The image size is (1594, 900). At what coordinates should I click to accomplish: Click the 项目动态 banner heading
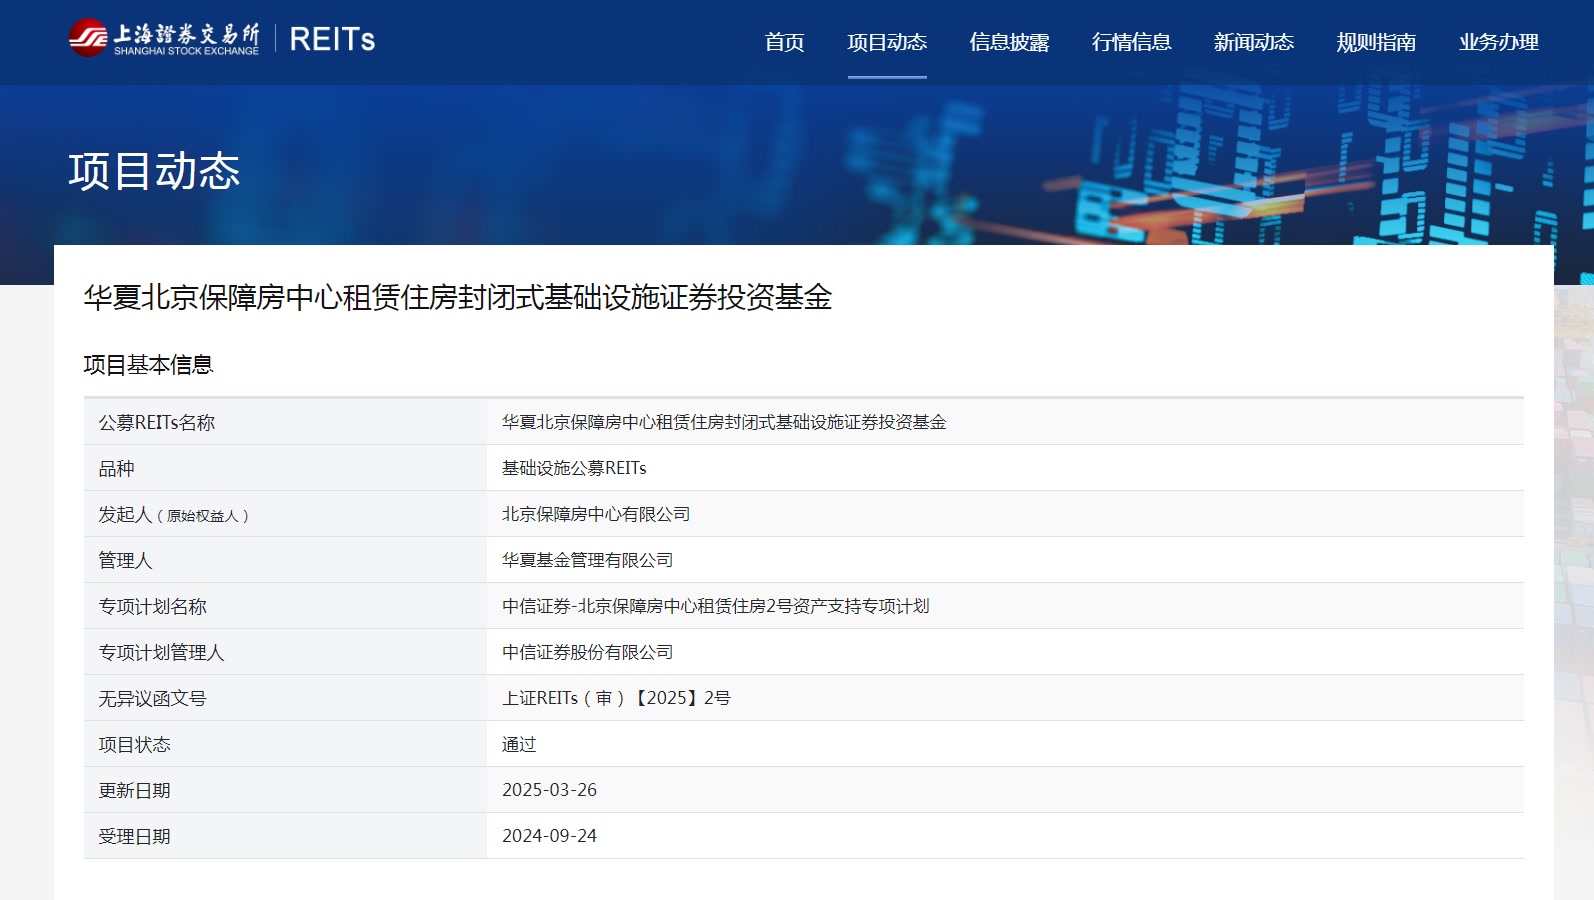pos(154,171)
